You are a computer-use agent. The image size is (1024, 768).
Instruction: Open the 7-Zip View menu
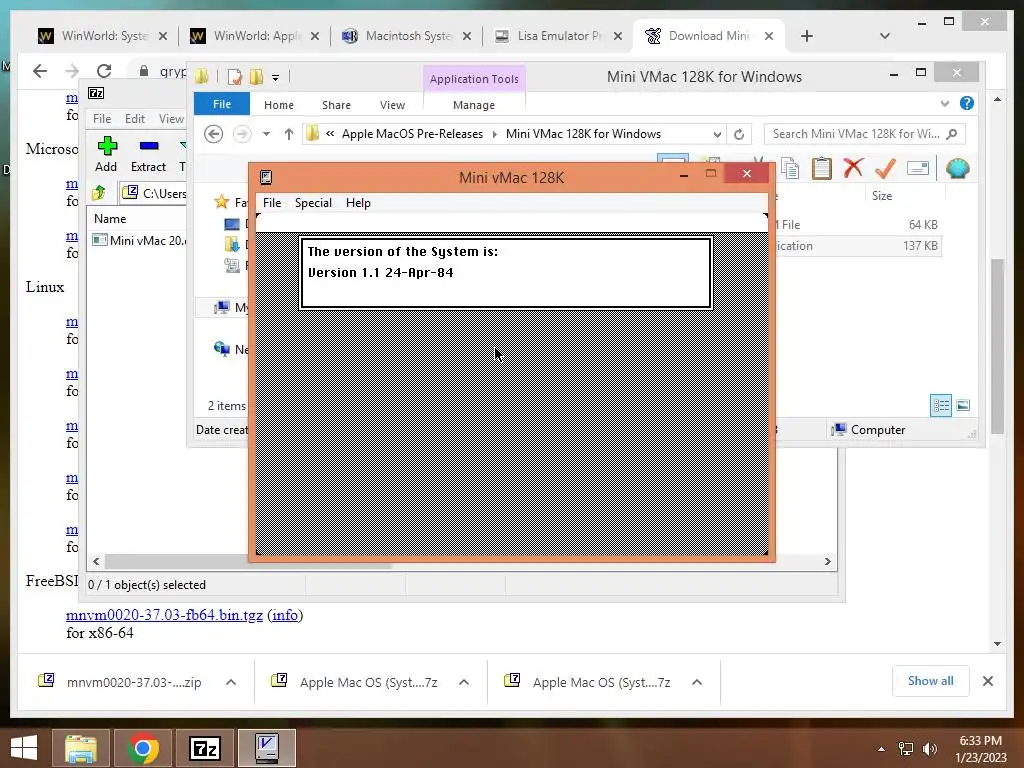point(171,119)
